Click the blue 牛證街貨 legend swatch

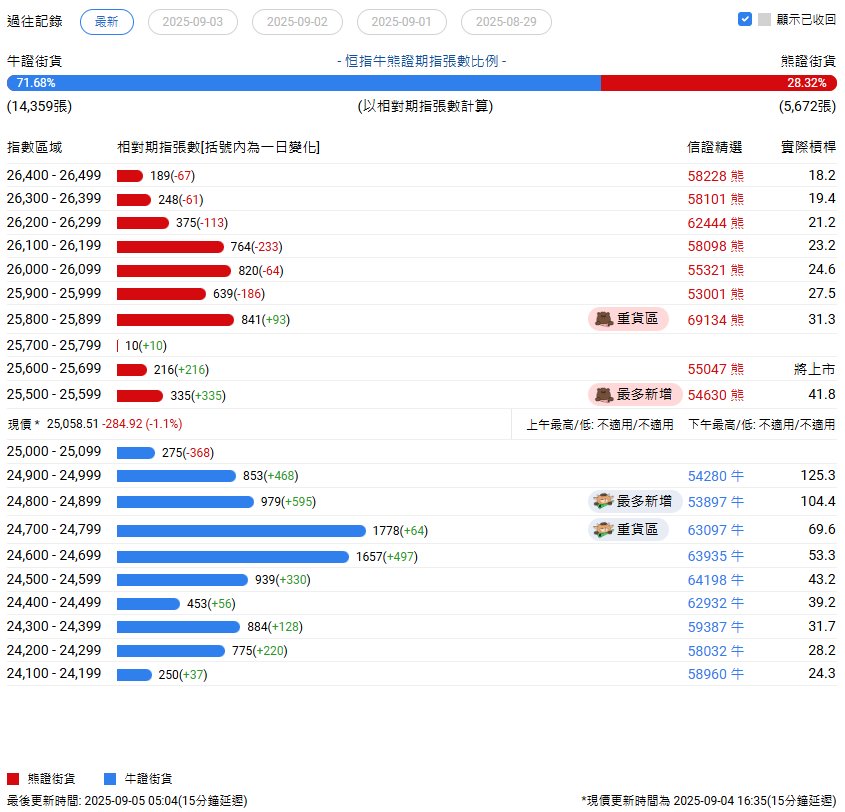(110, 779)
